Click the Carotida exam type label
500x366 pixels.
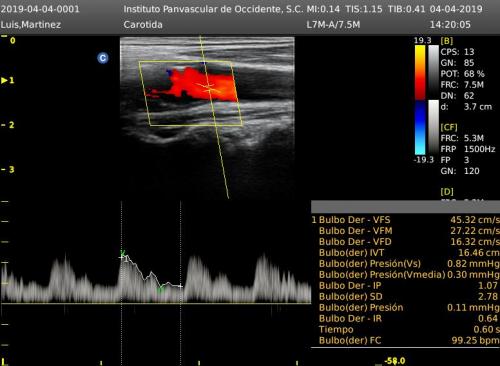143,25
